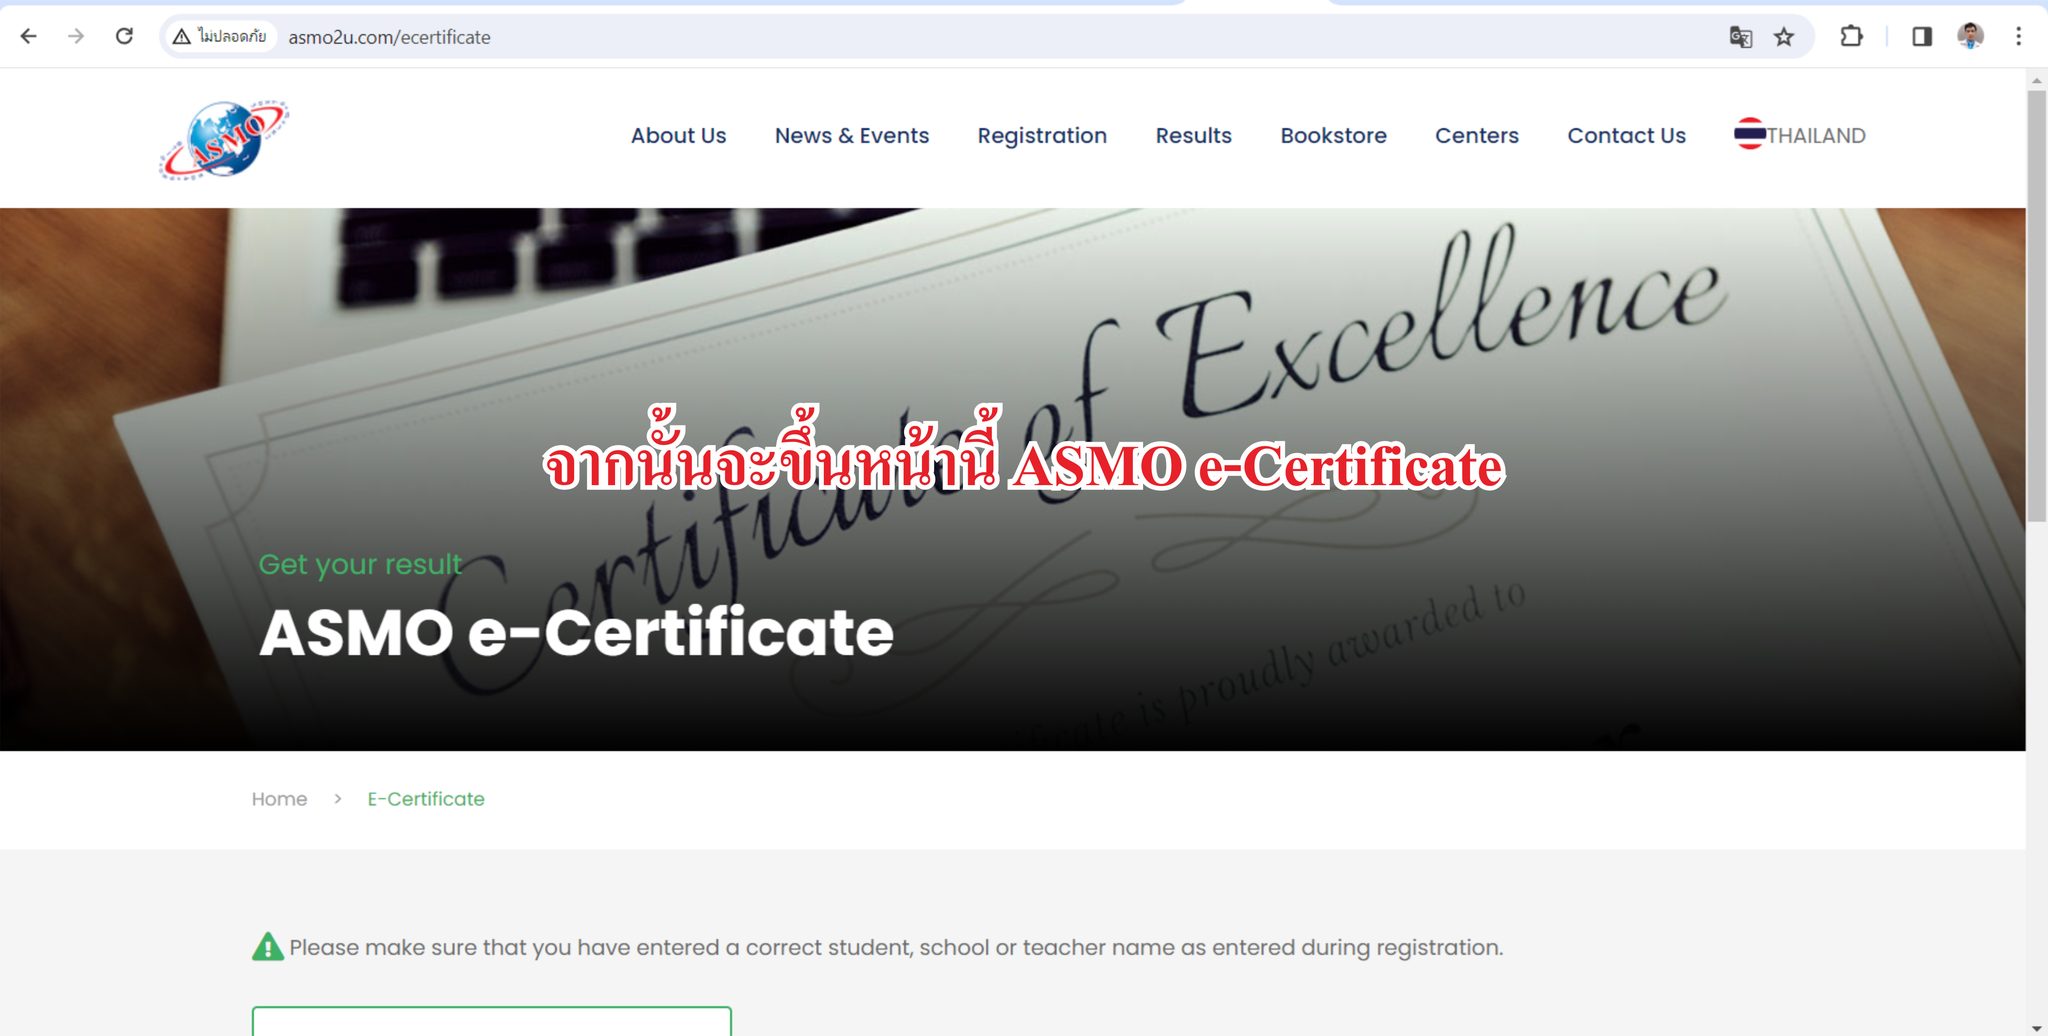2048x1036 pixels.
Task: Select the THAILAND country label
Action: (x=1816, y=136)
